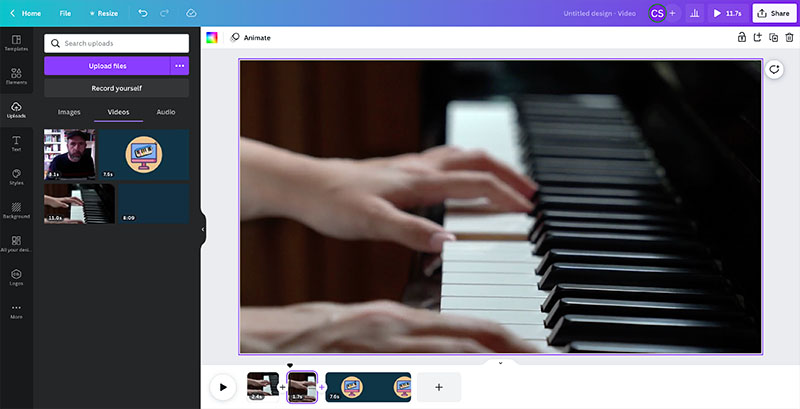Image resolution: width=800 pixels, height=409 pixels.
Task: Click the Share button
Action: pos(774,13)
